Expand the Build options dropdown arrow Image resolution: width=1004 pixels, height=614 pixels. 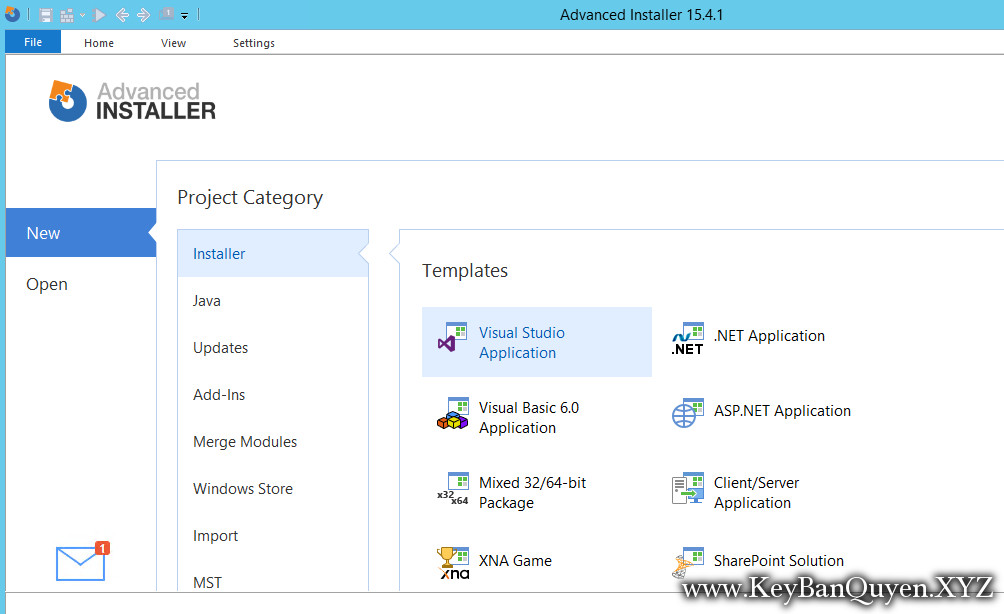click(x=83, y=15)
